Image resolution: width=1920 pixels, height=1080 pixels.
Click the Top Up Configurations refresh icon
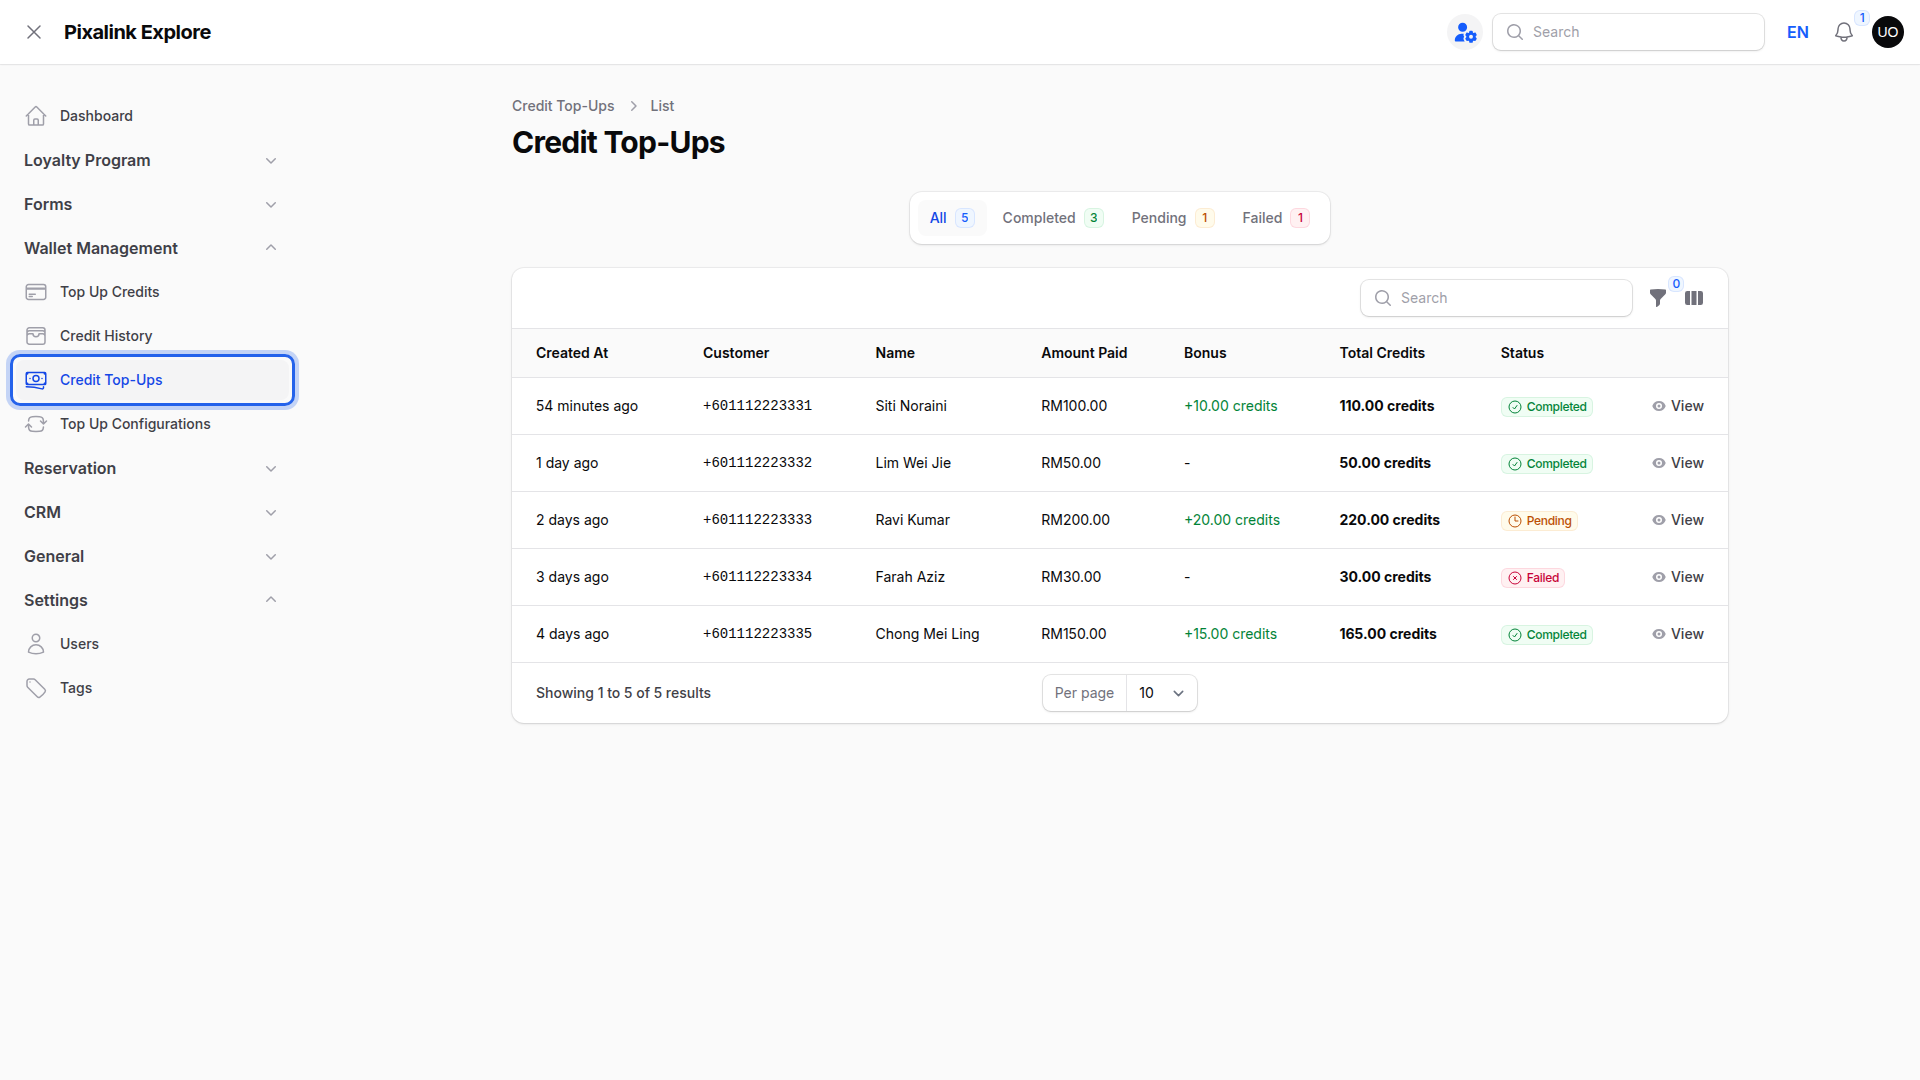[x=36, y=424]
